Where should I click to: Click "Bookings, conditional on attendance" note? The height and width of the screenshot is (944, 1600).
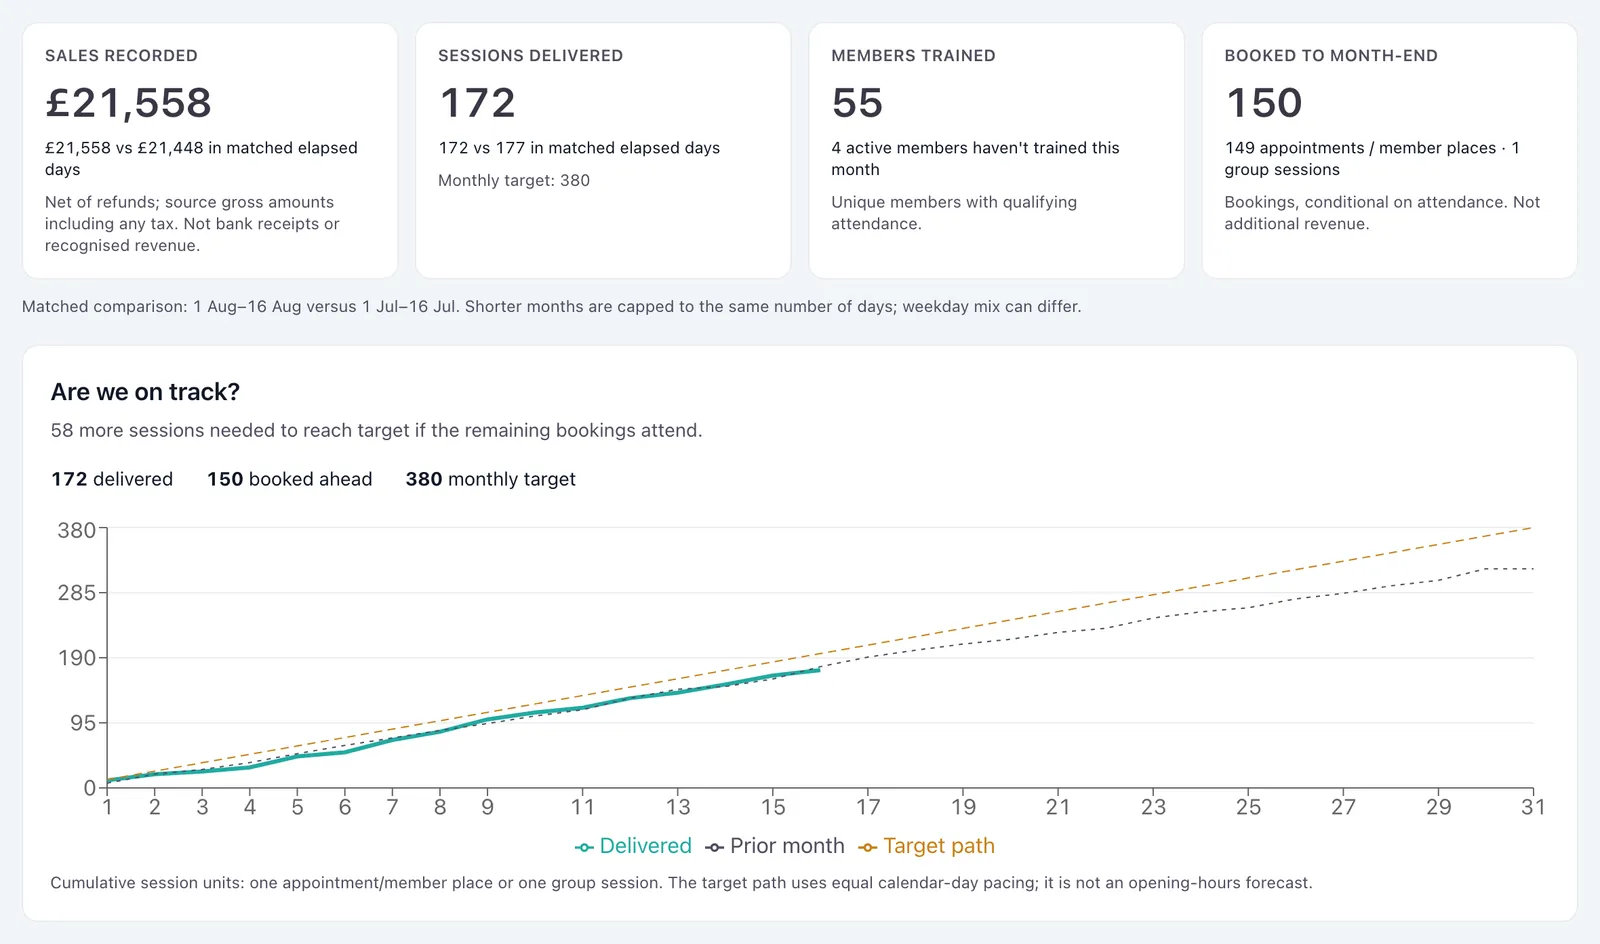click(1382, 213)
